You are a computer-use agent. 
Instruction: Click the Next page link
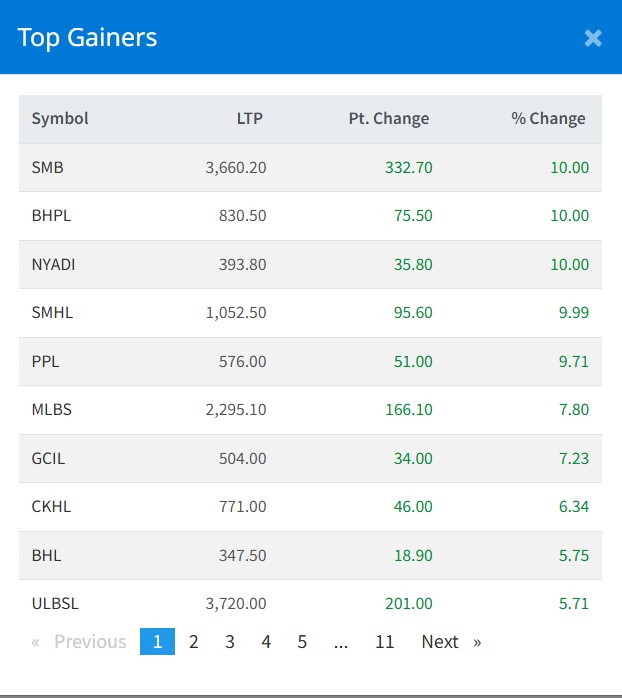[450, 642]
